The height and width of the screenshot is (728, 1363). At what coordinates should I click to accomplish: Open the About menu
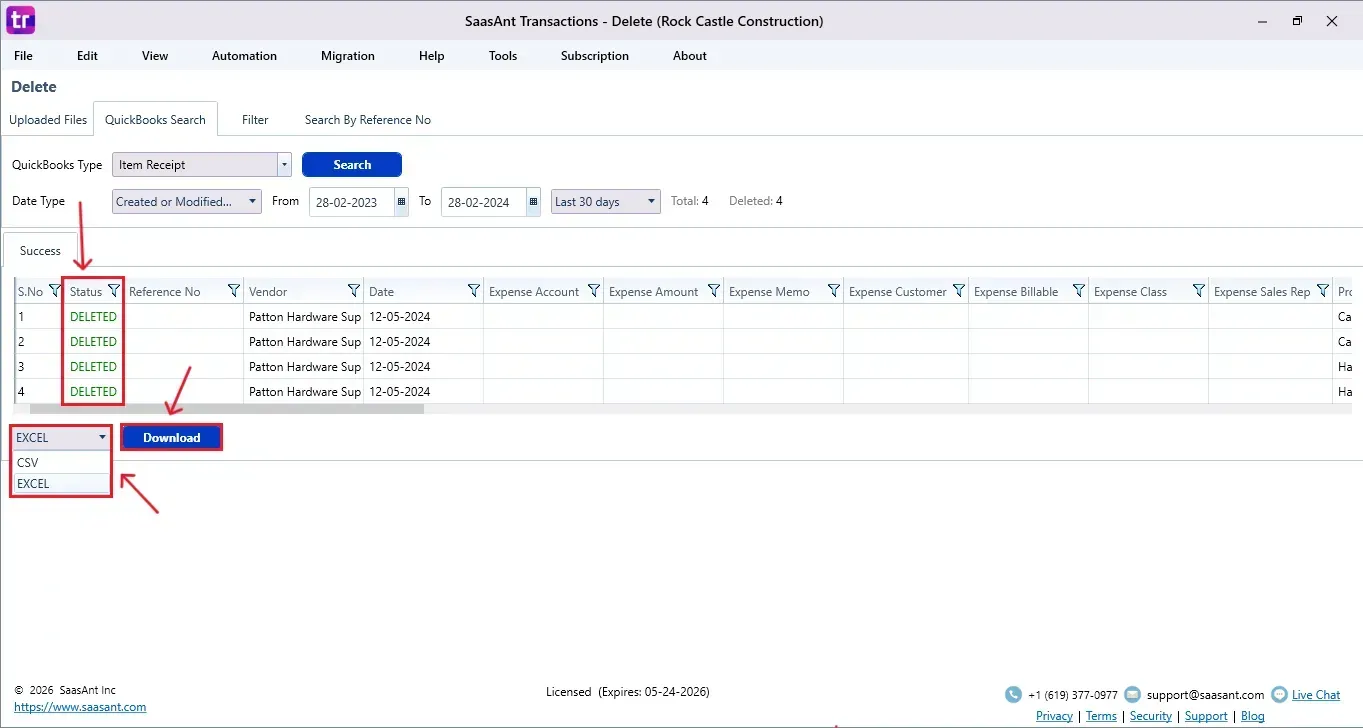coord(690,56)
